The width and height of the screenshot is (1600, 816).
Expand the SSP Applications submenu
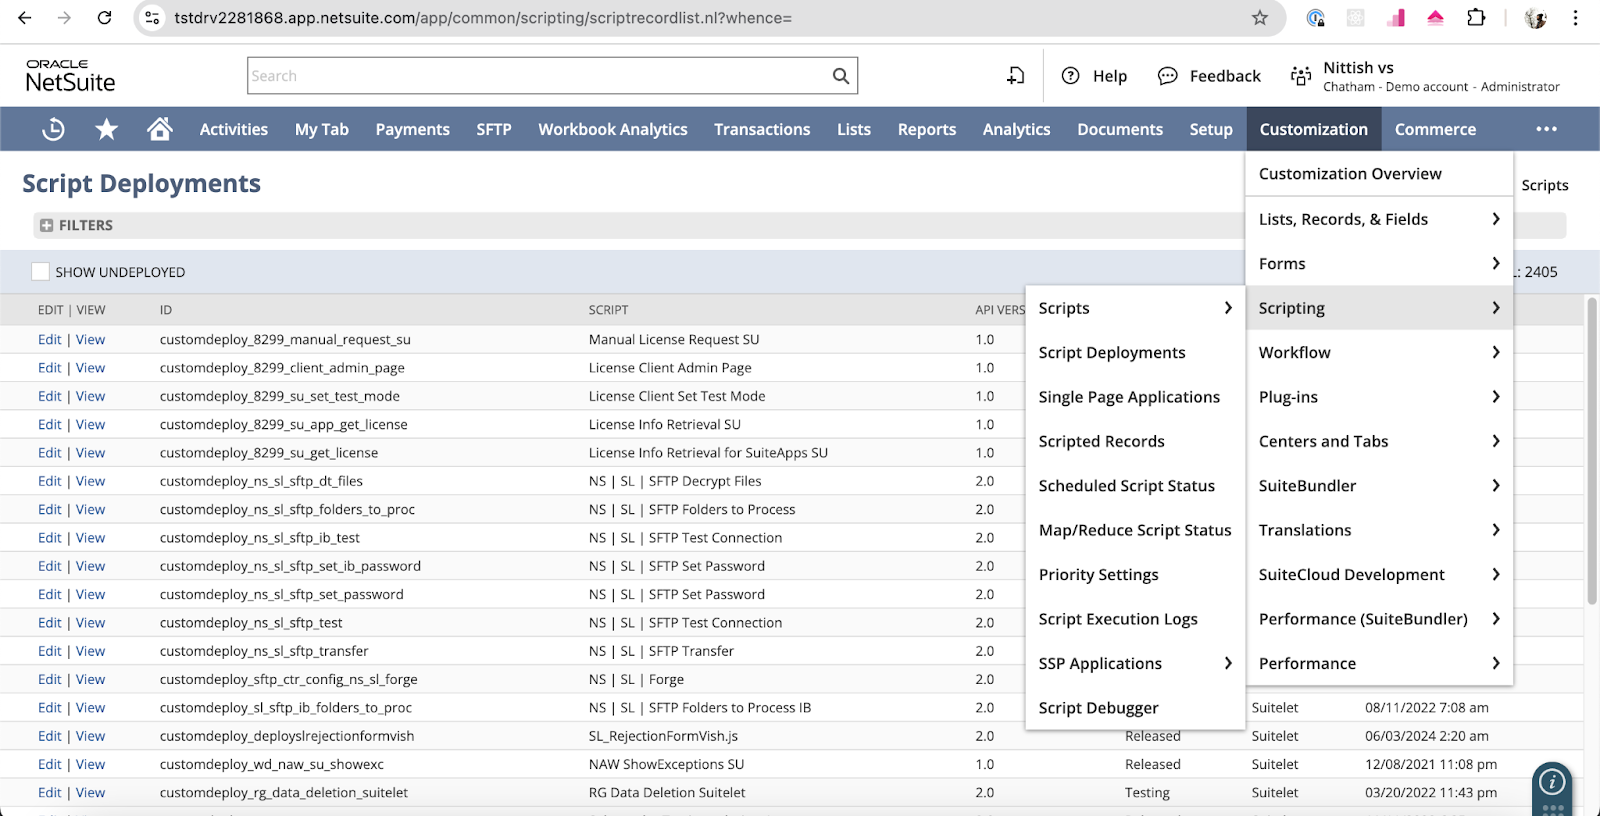pos(1228,663)
